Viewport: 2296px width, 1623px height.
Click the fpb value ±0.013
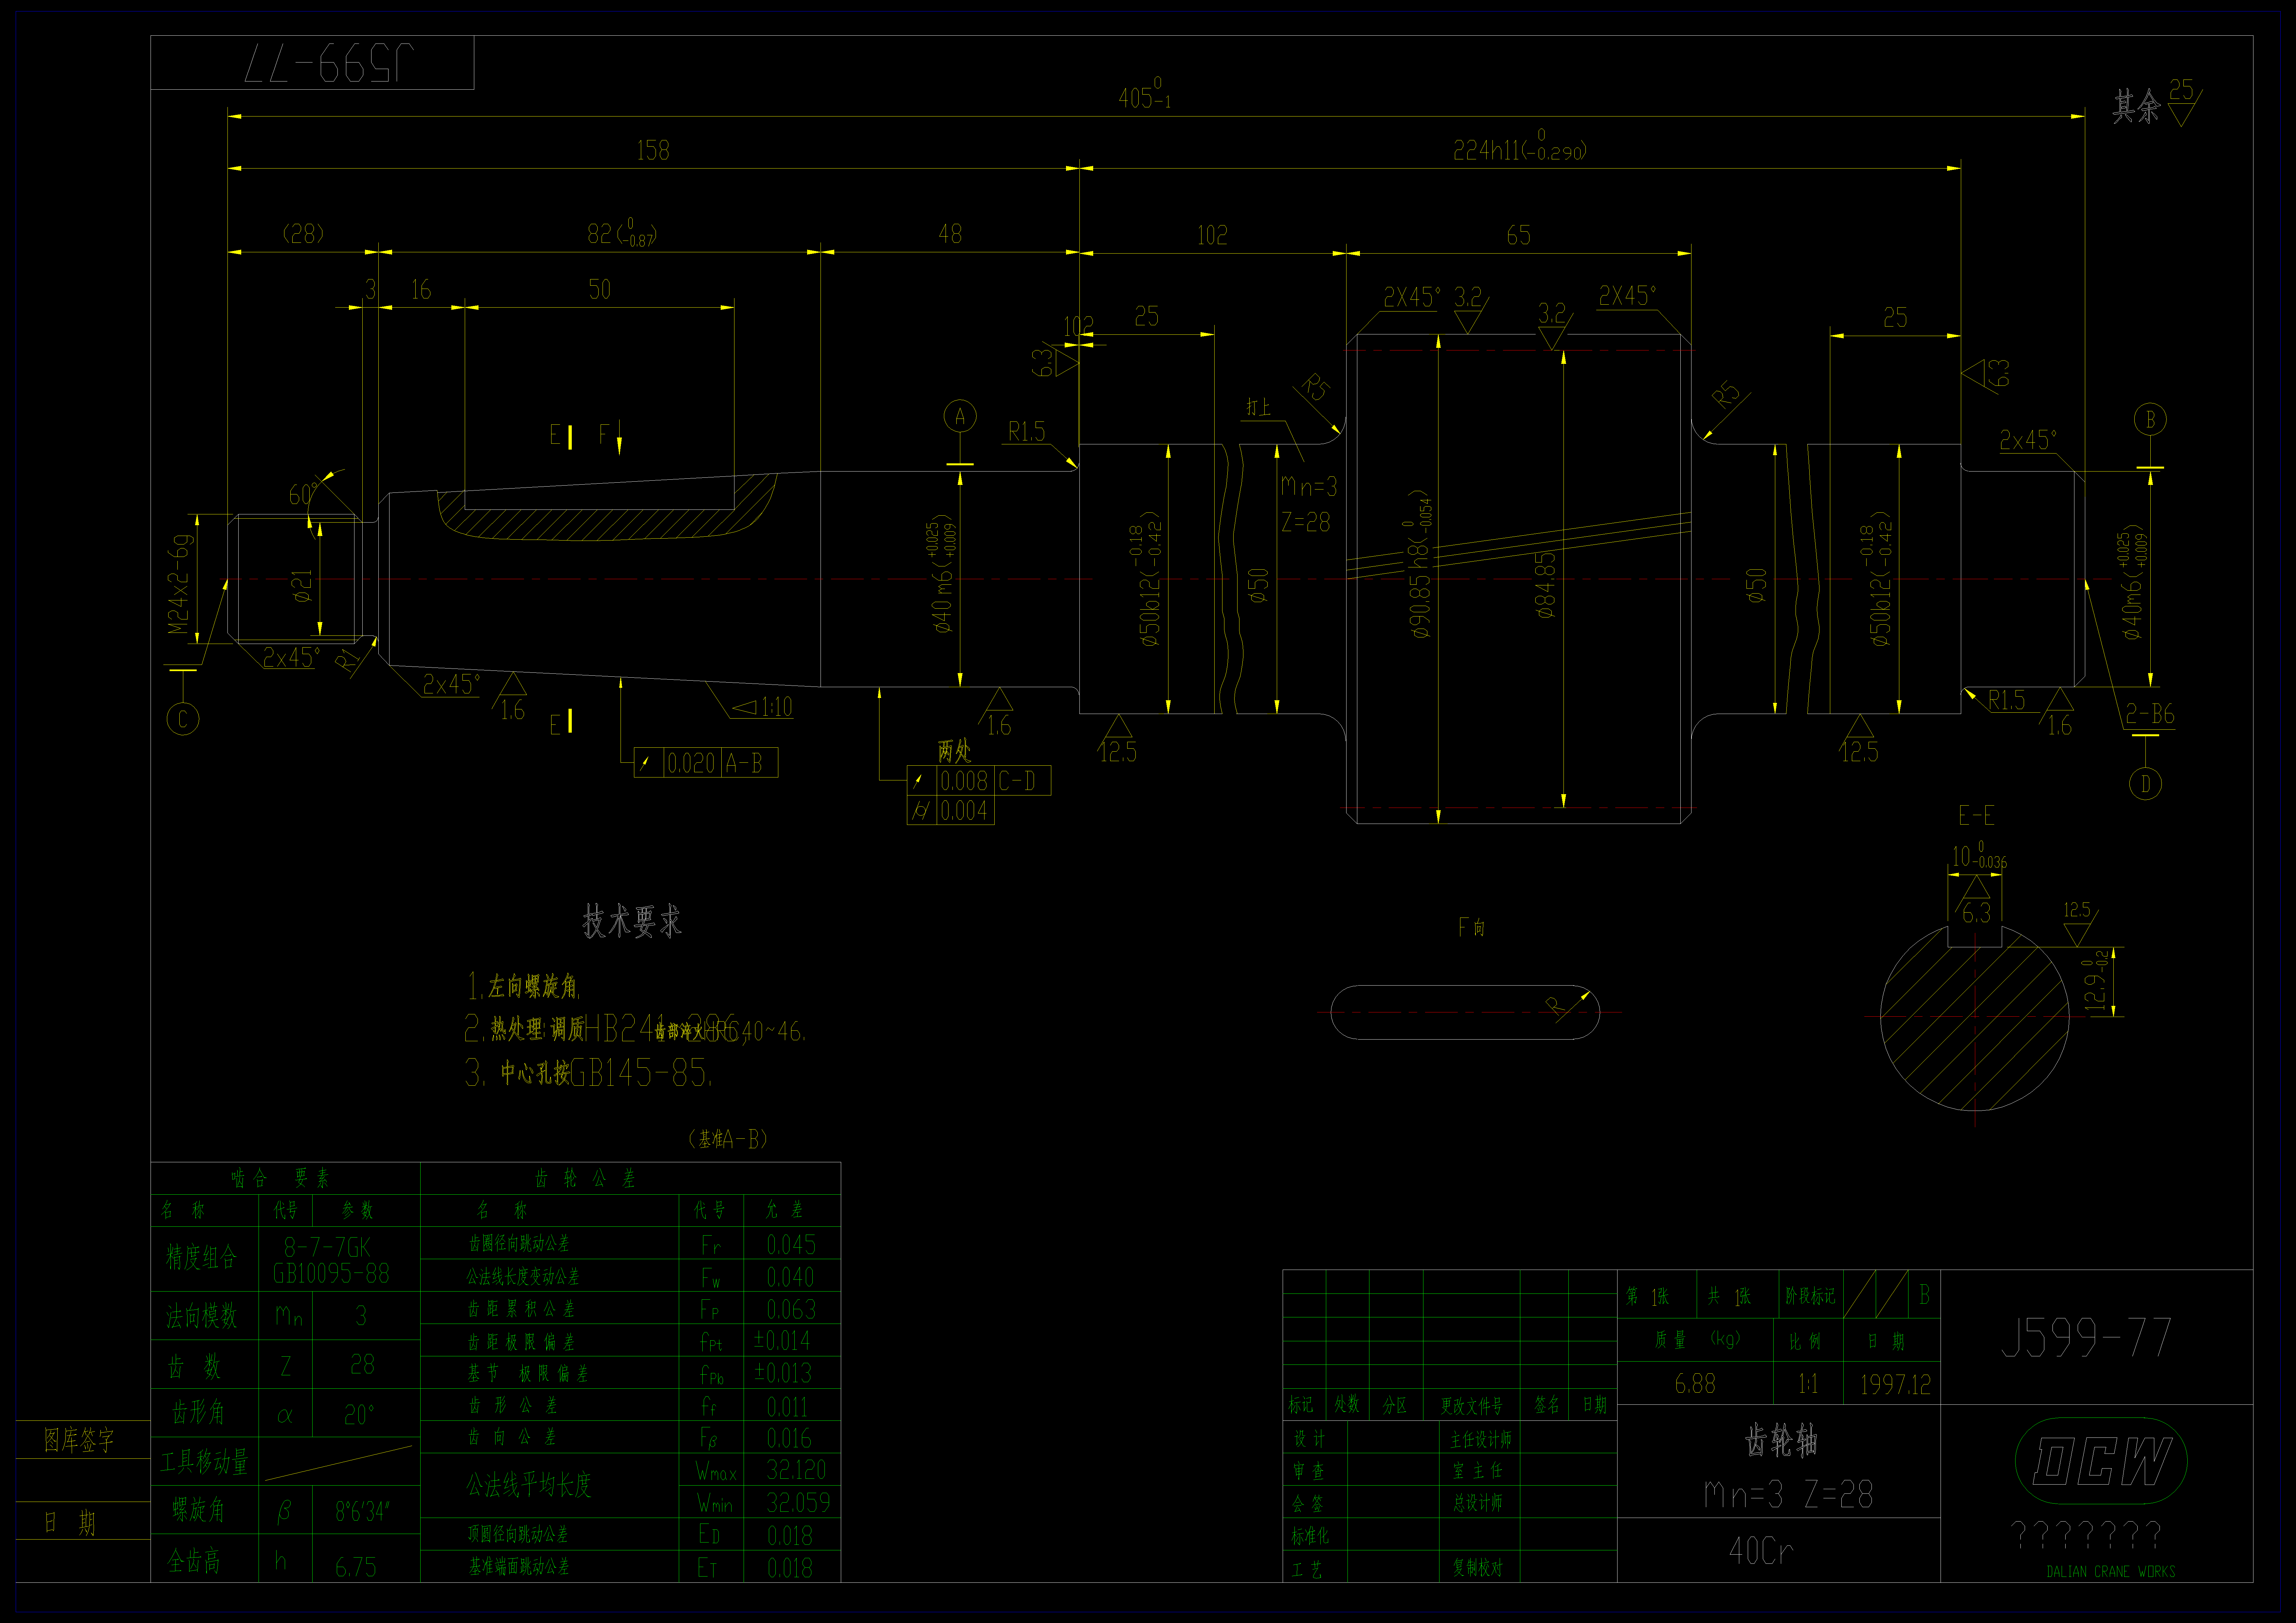783,1373
